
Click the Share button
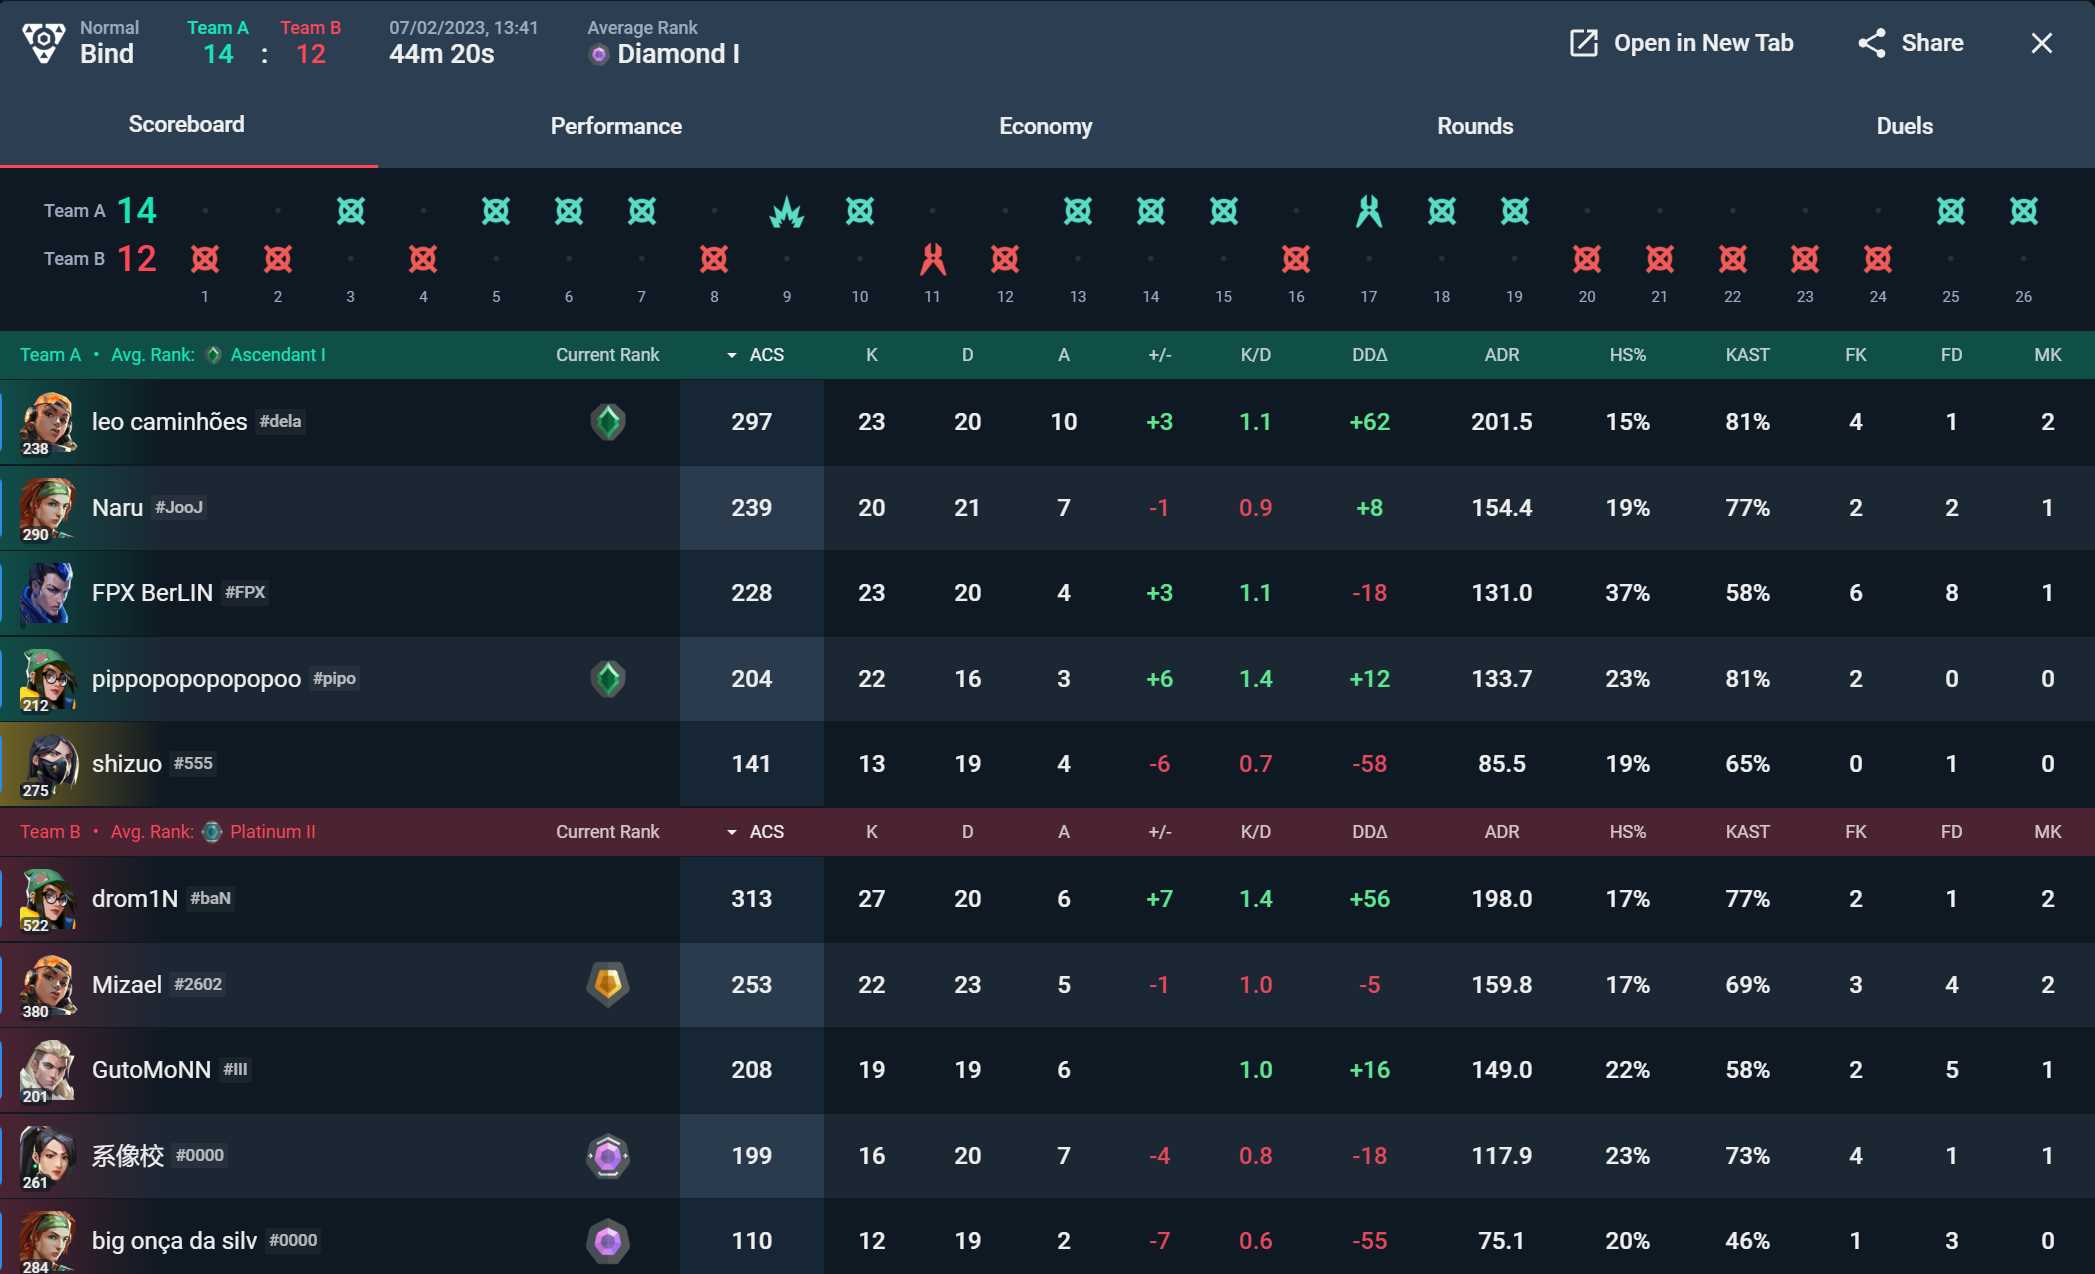click(1910, 43)
